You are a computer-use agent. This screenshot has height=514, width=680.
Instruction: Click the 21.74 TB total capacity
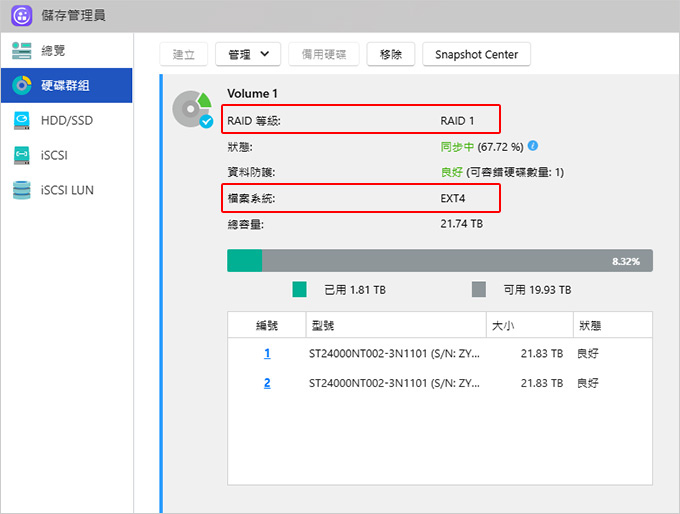pos(461,224)
